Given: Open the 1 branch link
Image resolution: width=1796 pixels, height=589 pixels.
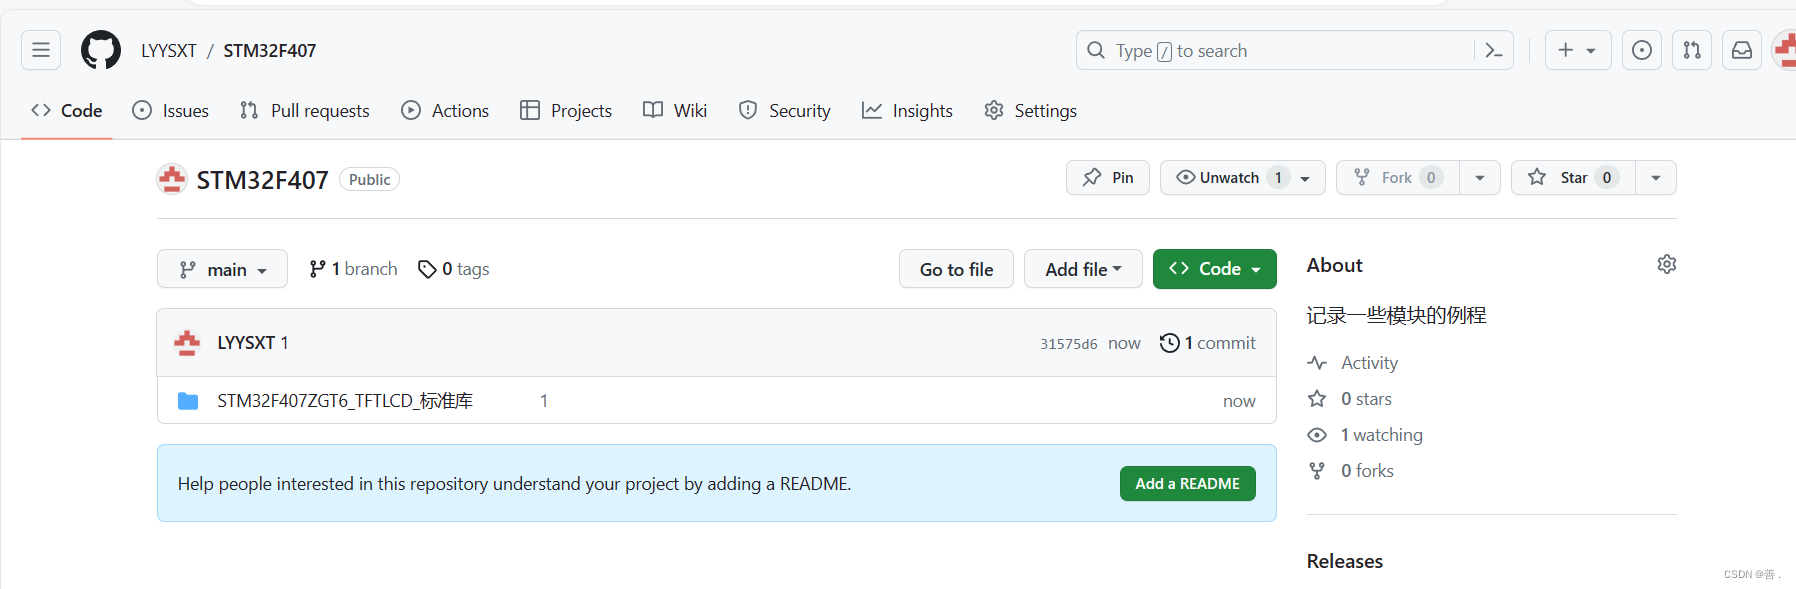Looking at the screenshot, I should (x=353, y=269).
